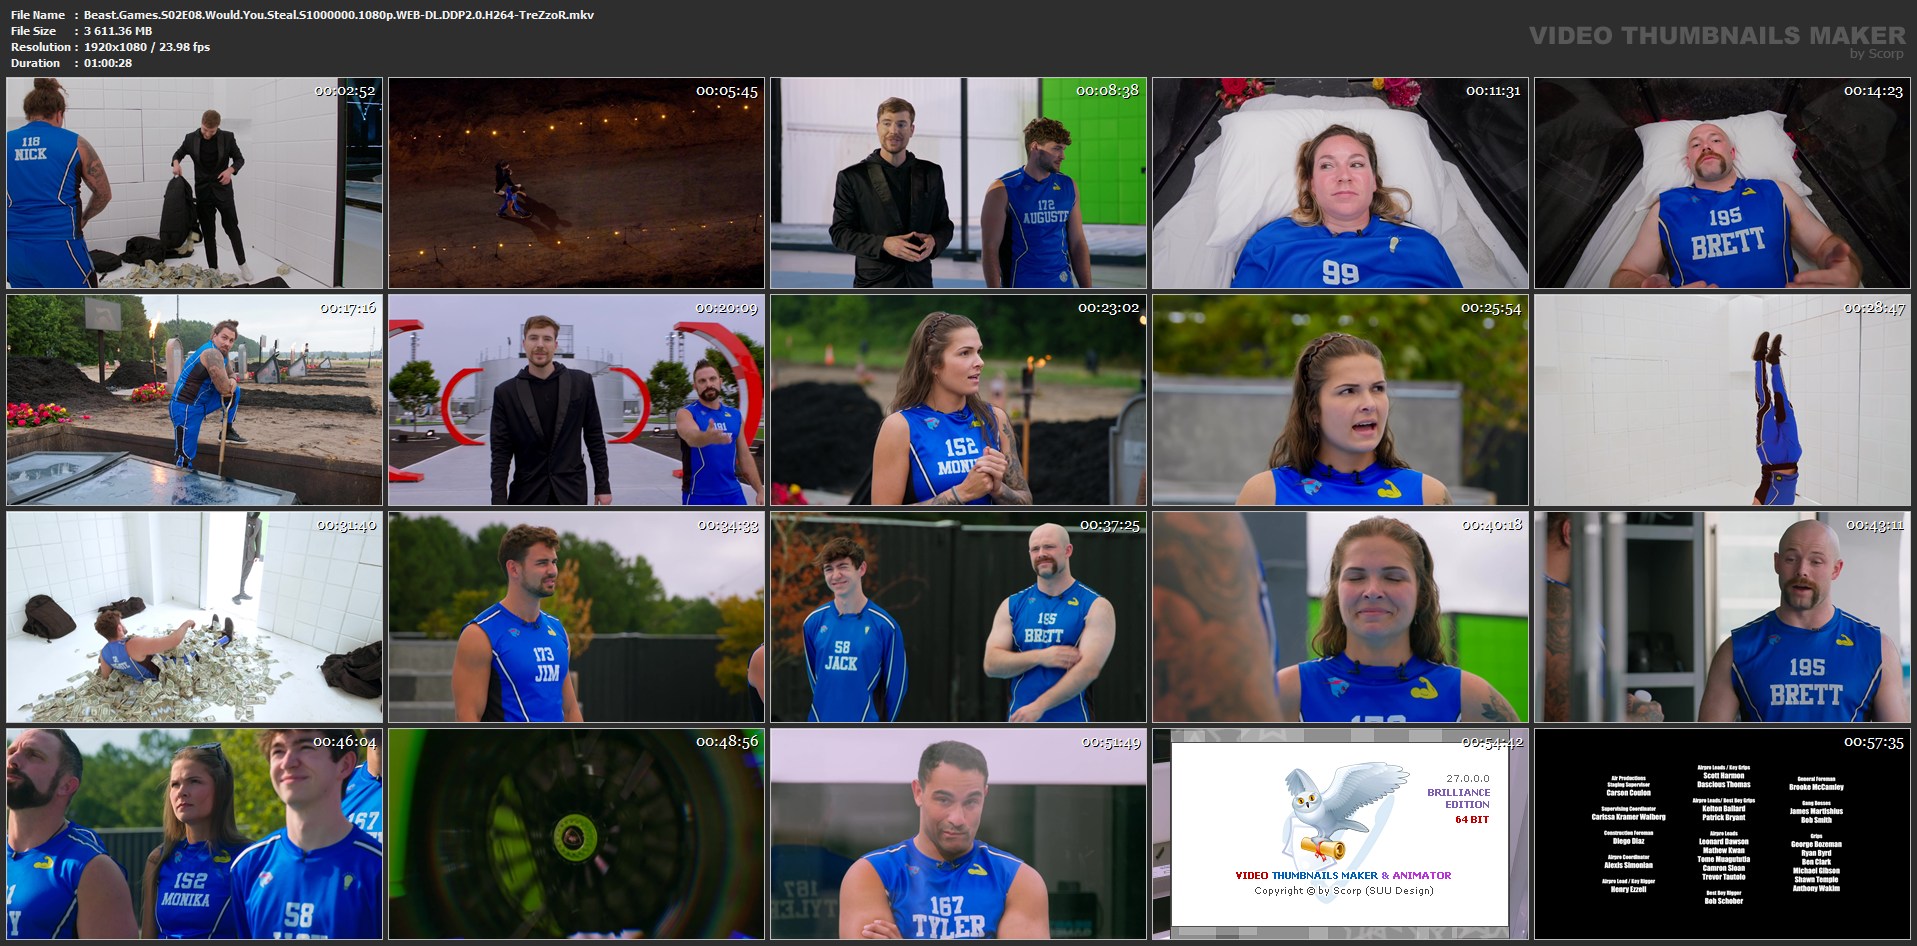This screenshot has width=1917, height=946.
Task: Click the vault door thumbnail at 00:48:56
Action: tap(576, 834)
